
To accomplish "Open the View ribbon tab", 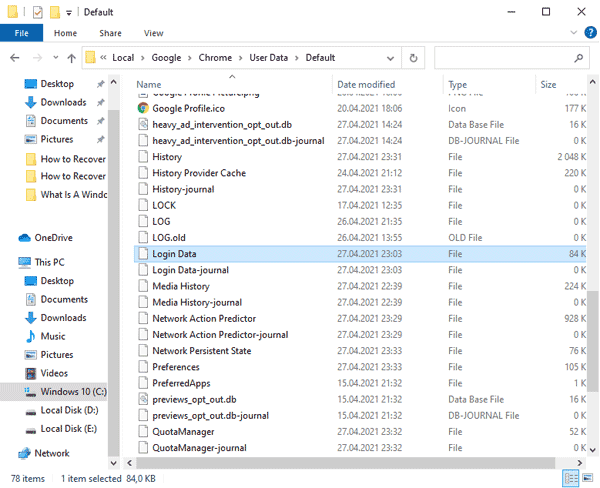I will [x=153, y=33].
